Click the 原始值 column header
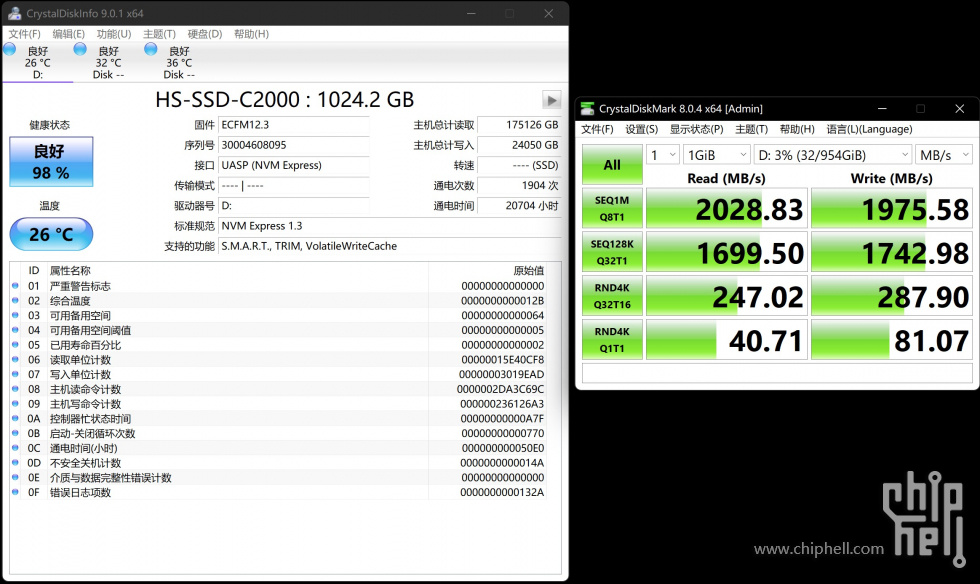This screenshot has width=980, height=584. [x=529, y=271]
